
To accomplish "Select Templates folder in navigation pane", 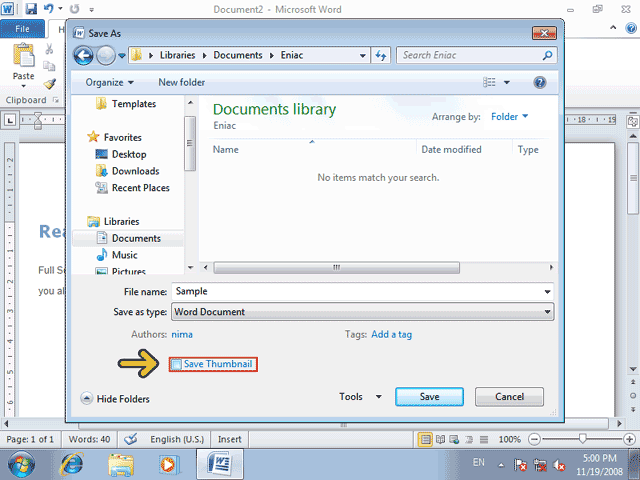I will [126, 104].
